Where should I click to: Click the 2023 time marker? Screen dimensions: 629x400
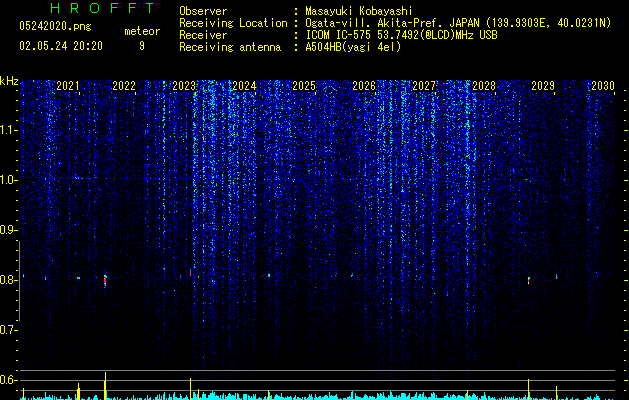[x=184, y=86]
